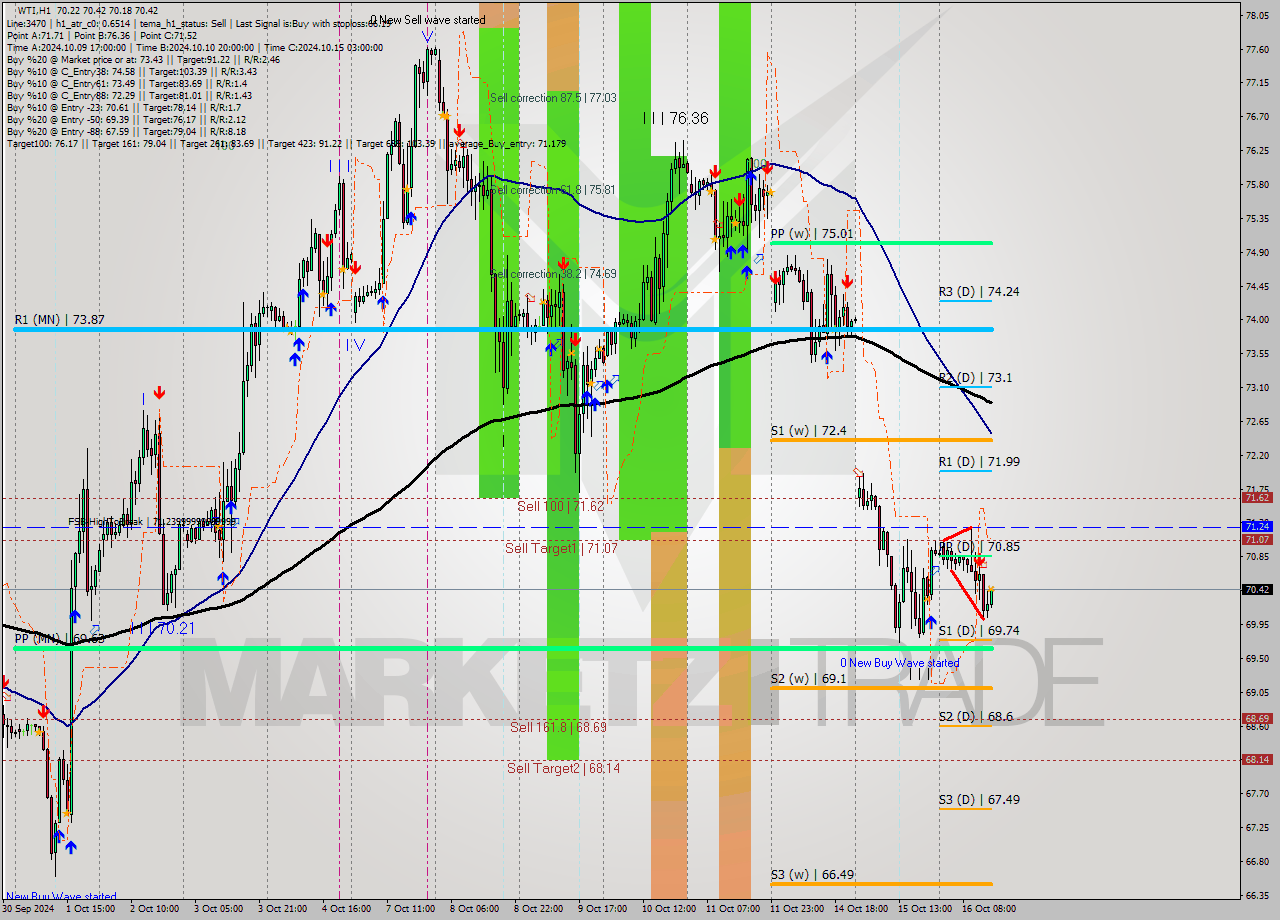Select '11 Oct 23:00' on the time axis
1280x920 pixels.
tap(796, 909)
